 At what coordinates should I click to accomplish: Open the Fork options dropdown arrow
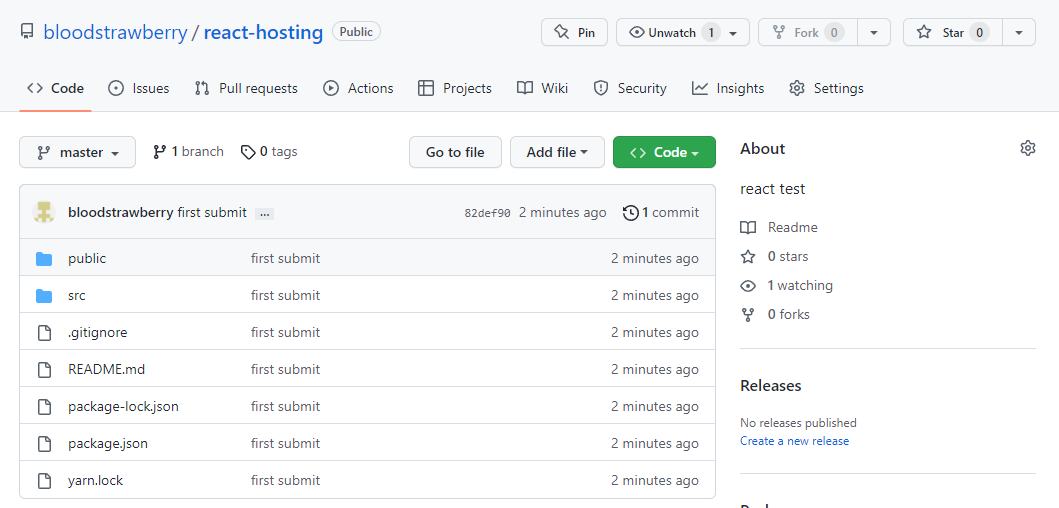coord(874,32)
